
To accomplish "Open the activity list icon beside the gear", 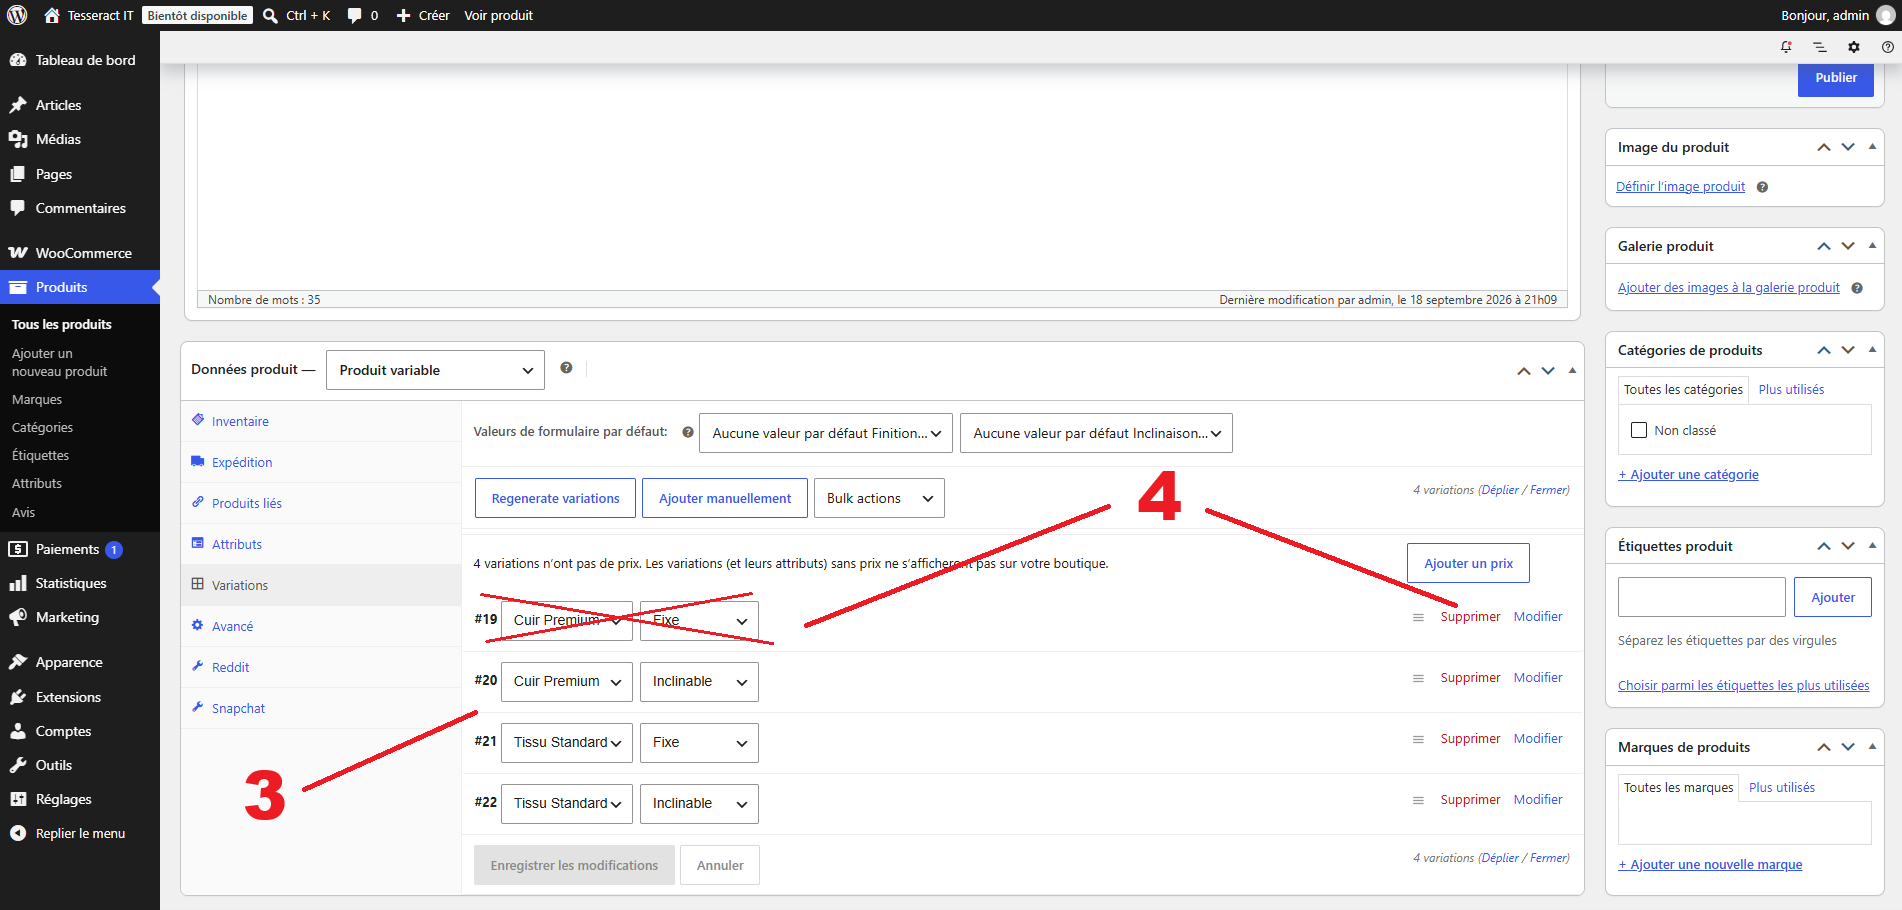I will click(x=1820, y=47).
